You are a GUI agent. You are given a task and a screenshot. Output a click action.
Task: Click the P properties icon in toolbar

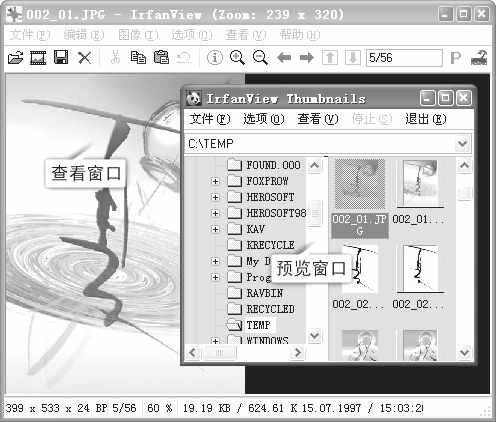point(455,58)
